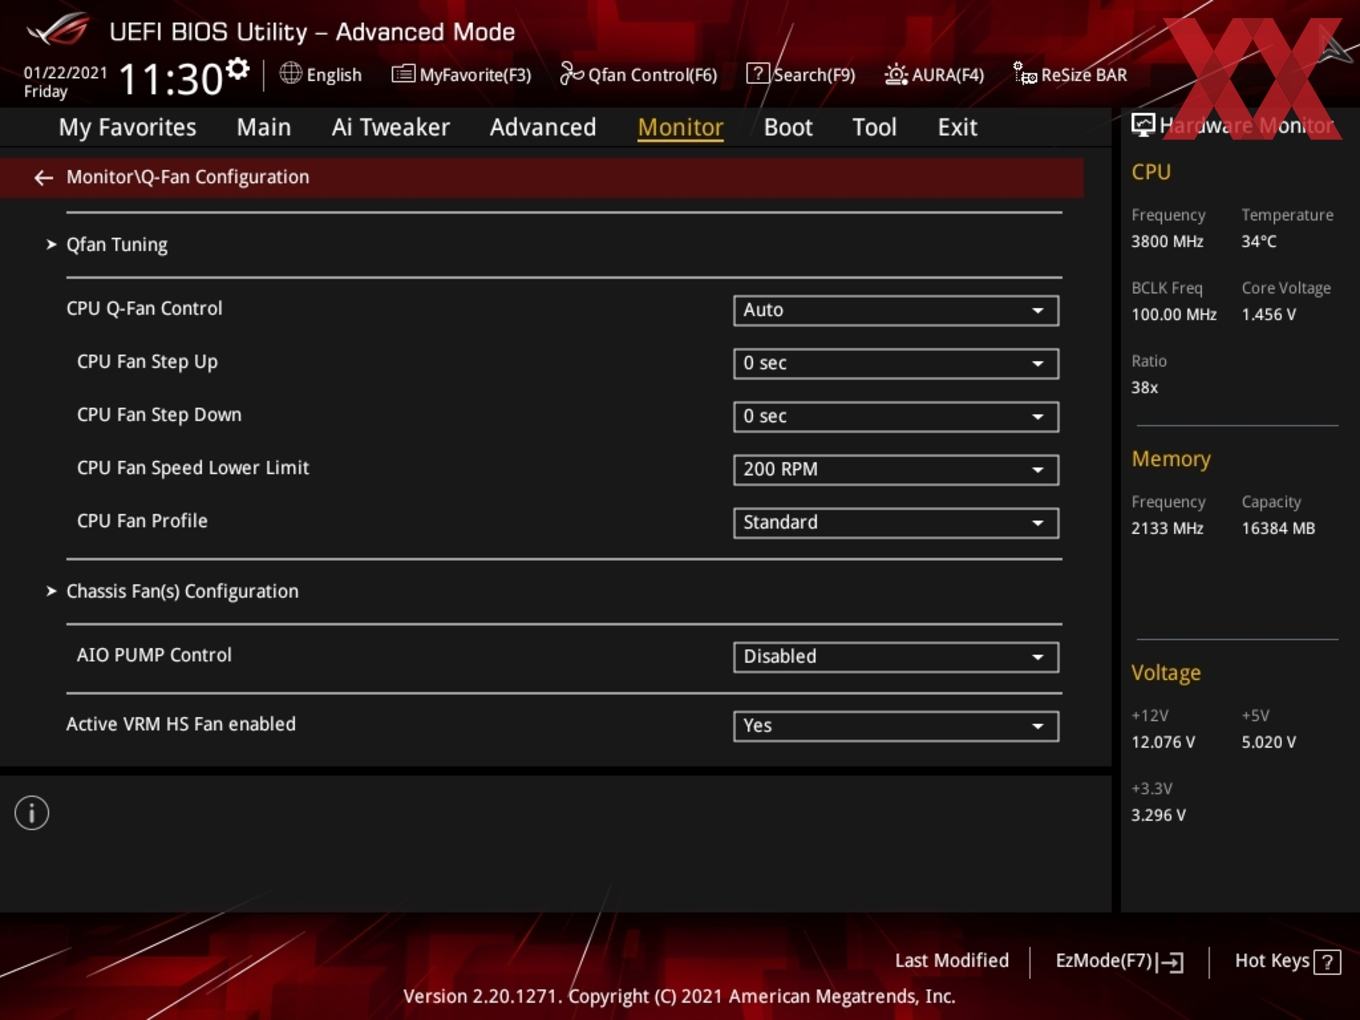Open CPU Fan Profile dropdown
The image size is (1360, 1020).
896,522
